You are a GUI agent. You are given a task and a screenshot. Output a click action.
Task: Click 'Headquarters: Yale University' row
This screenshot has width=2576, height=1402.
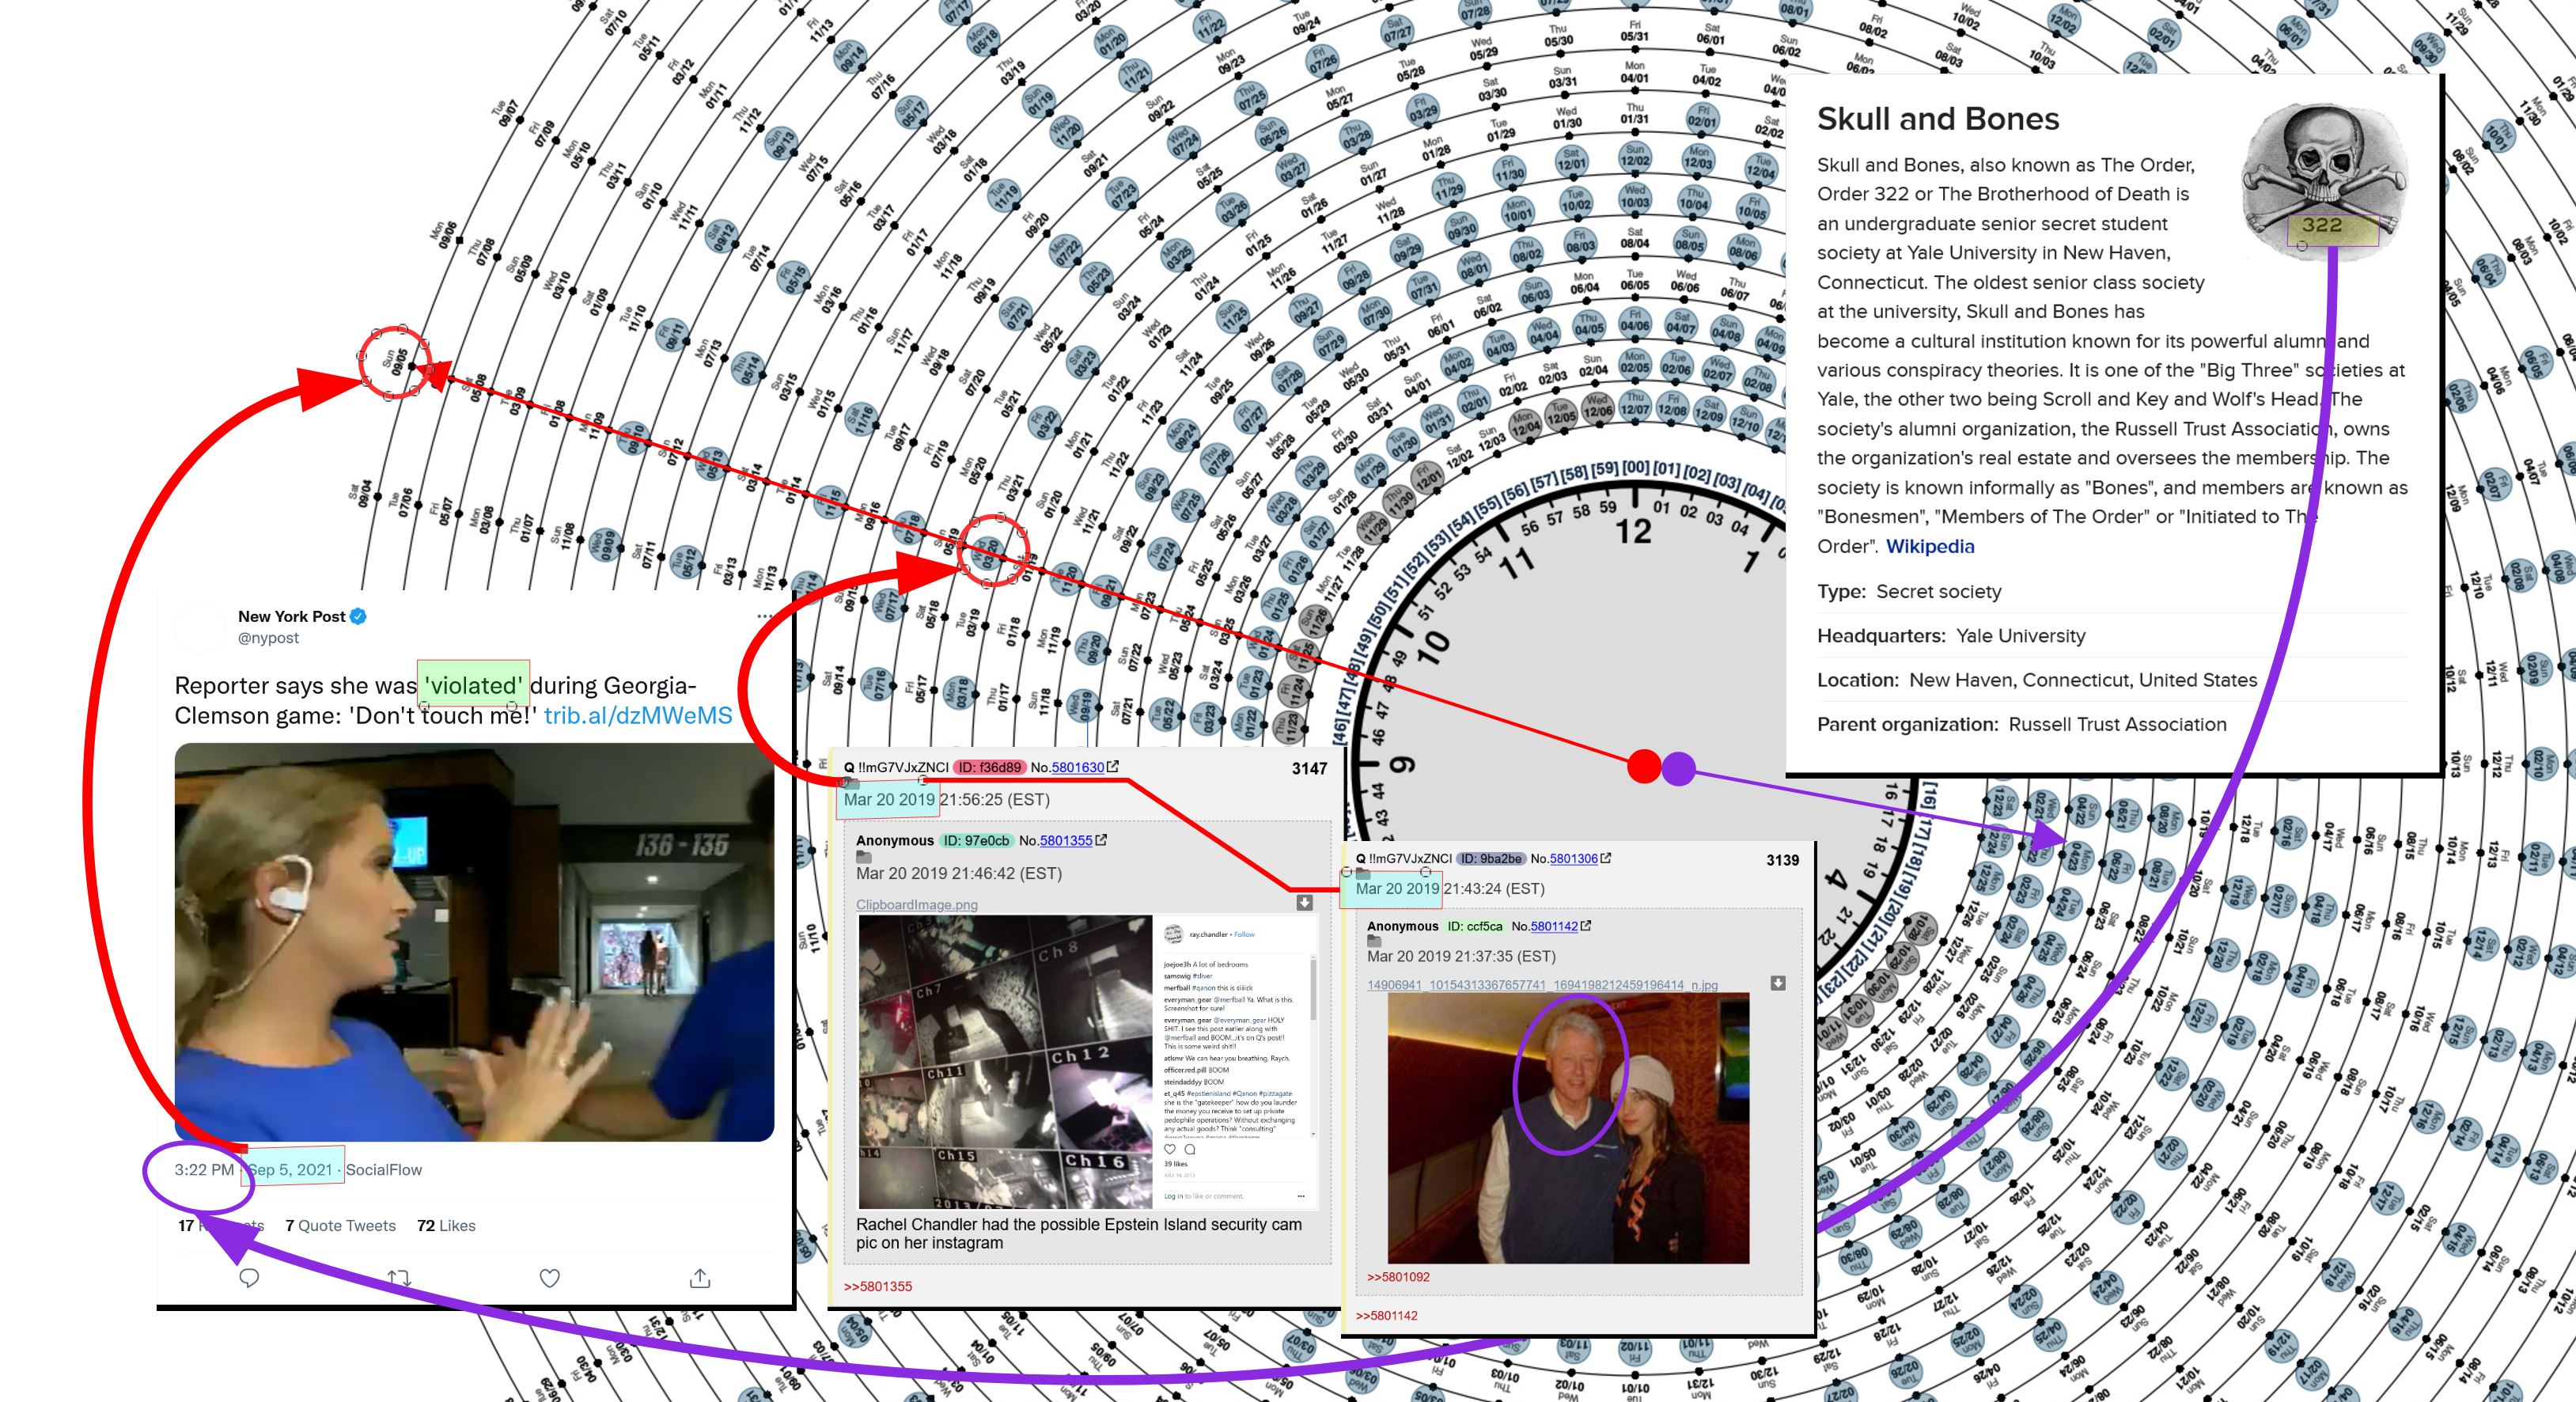2112,635
